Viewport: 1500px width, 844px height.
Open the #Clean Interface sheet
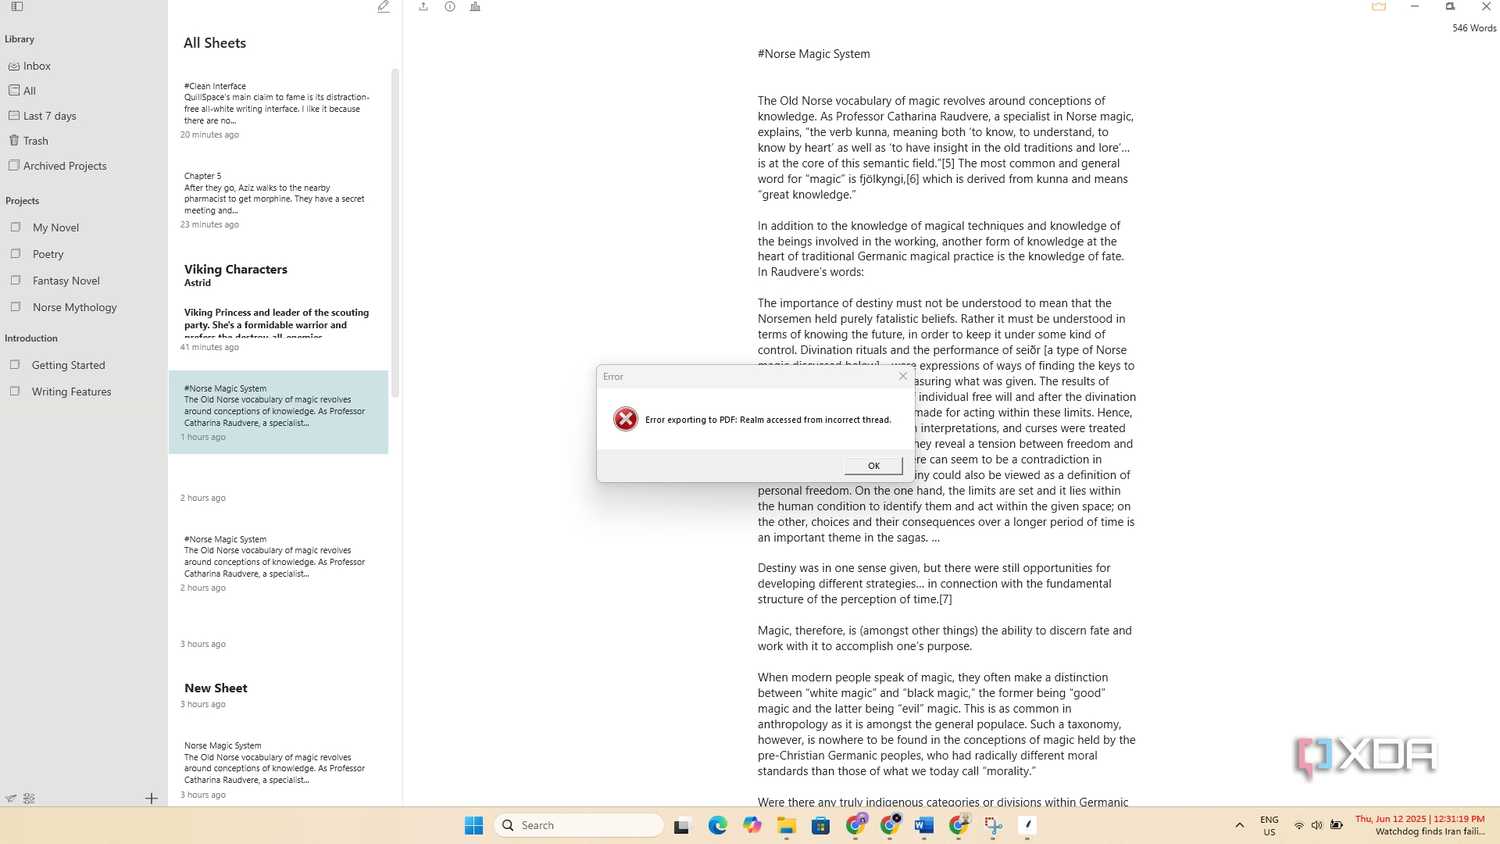(x=279, y=110)
